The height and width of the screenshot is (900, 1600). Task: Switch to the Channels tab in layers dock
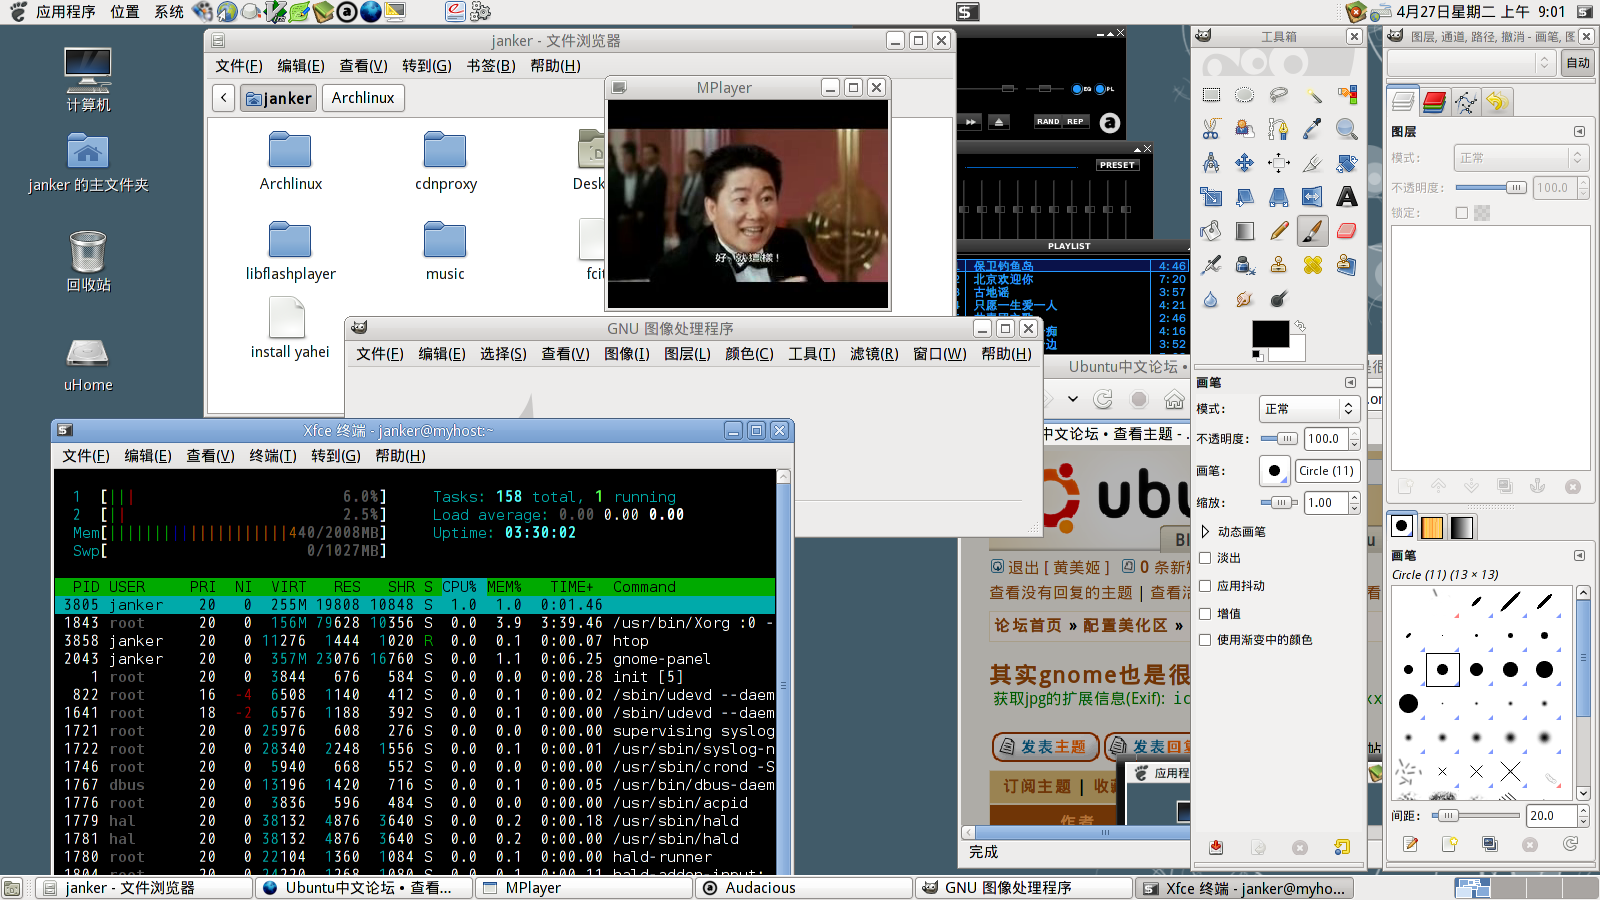click(1434, 101)
